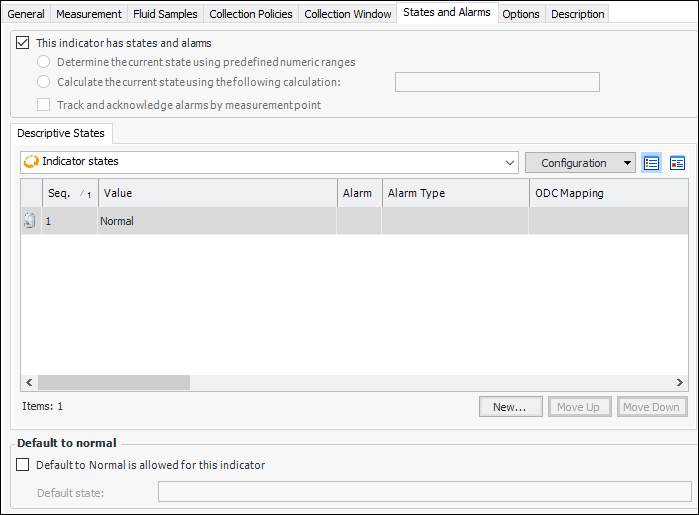Switch to card detail view icon
This screenshot has width=699, height=515.
[x=677, y=163]
